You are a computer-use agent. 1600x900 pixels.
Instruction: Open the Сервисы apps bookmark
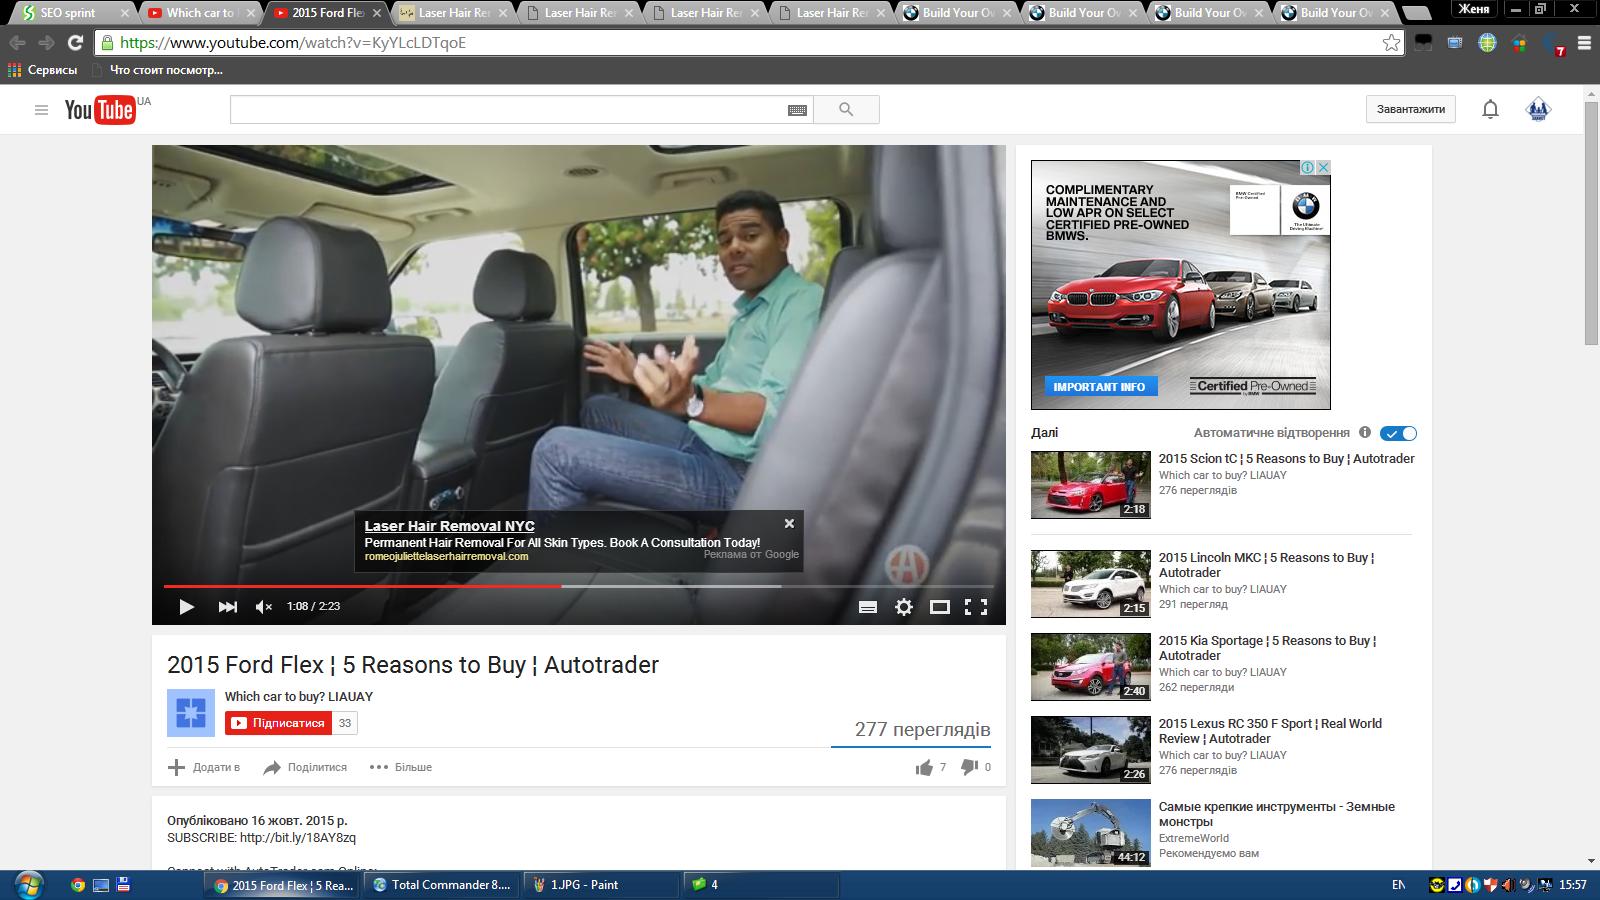(x=42, y=70)
